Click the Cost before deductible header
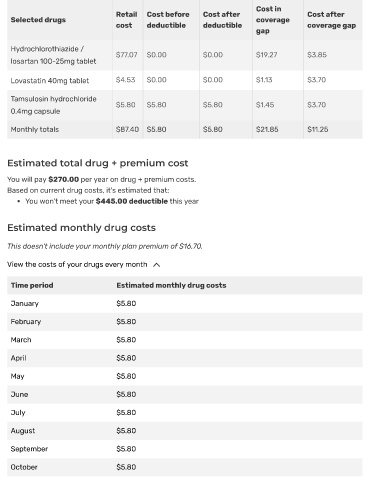370x480 pixels. [x=168, y=20]
